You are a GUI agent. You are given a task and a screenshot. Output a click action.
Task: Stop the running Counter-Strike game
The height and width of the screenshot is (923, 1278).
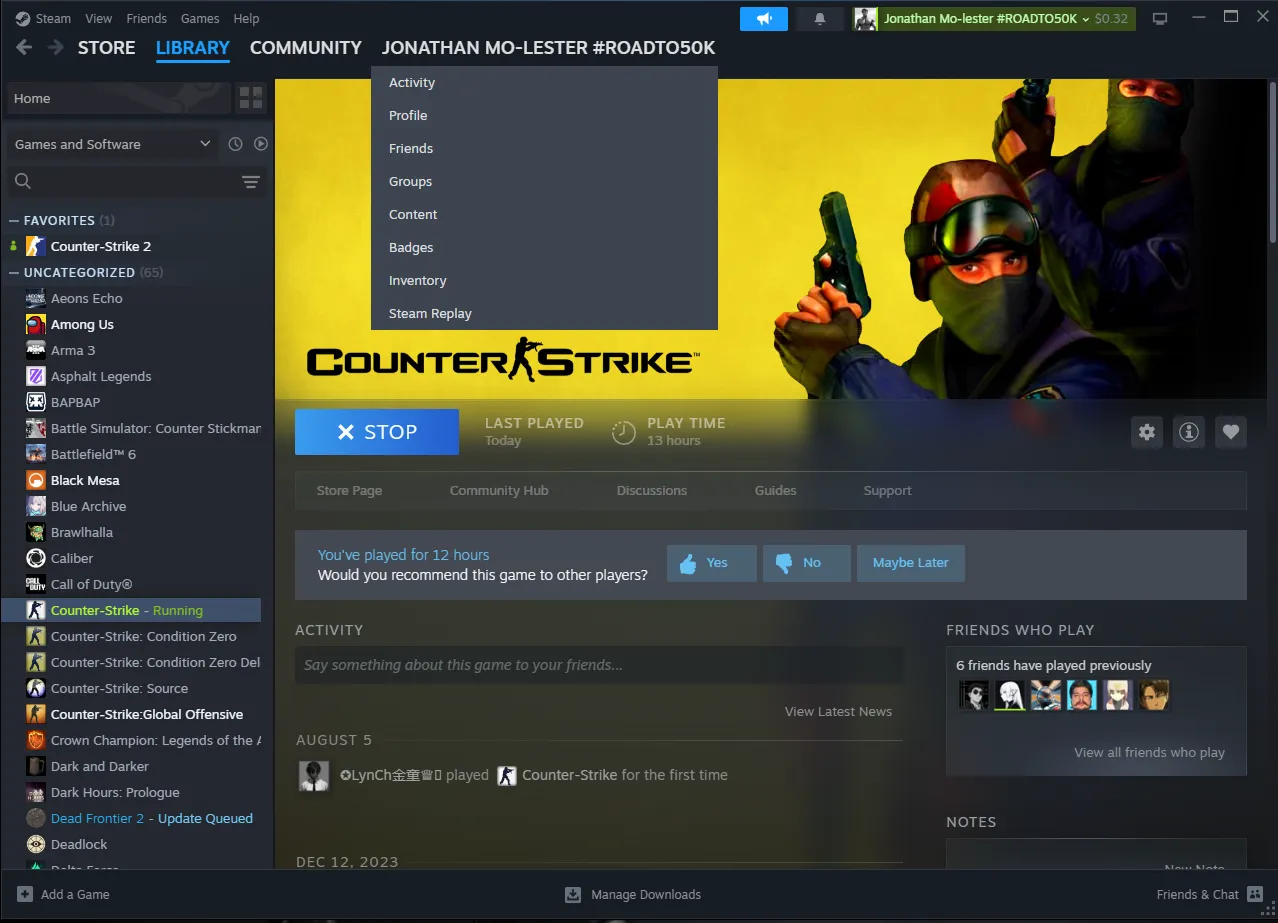tap(377, 432)
